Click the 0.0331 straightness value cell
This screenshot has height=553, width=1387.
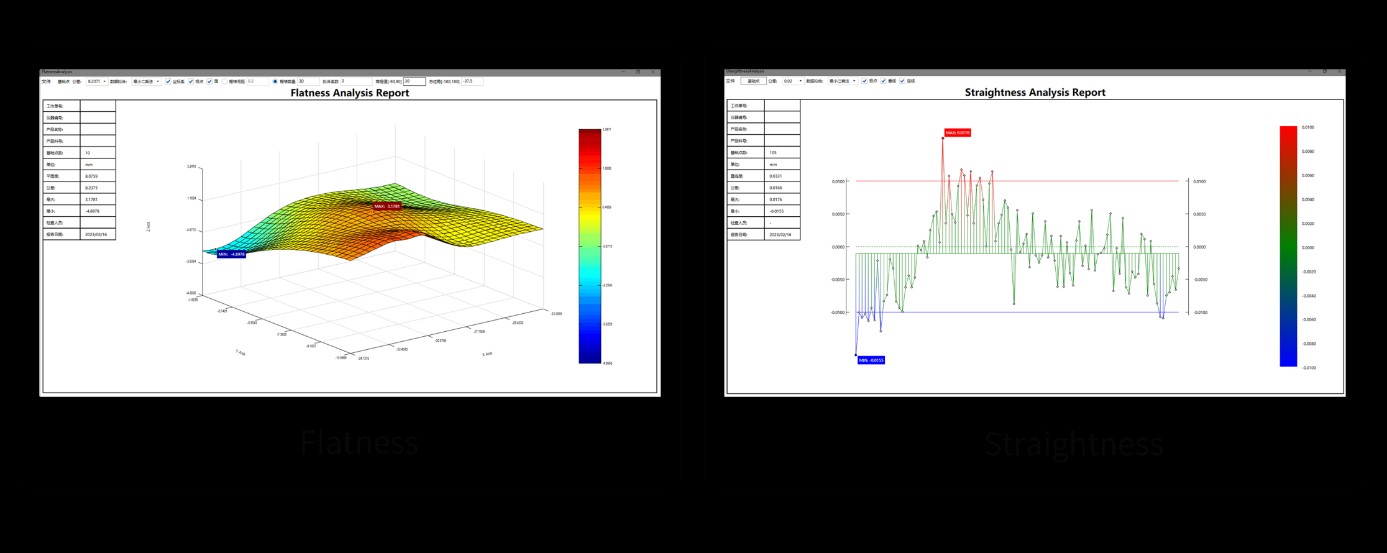tap(783, 176)
